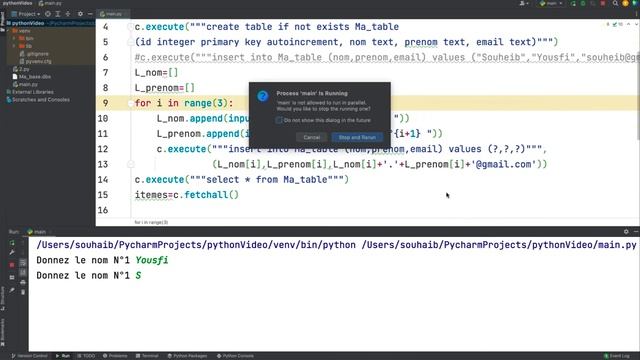Open Run panel gear settings
The image size is (640, 360).
(626, 232)
